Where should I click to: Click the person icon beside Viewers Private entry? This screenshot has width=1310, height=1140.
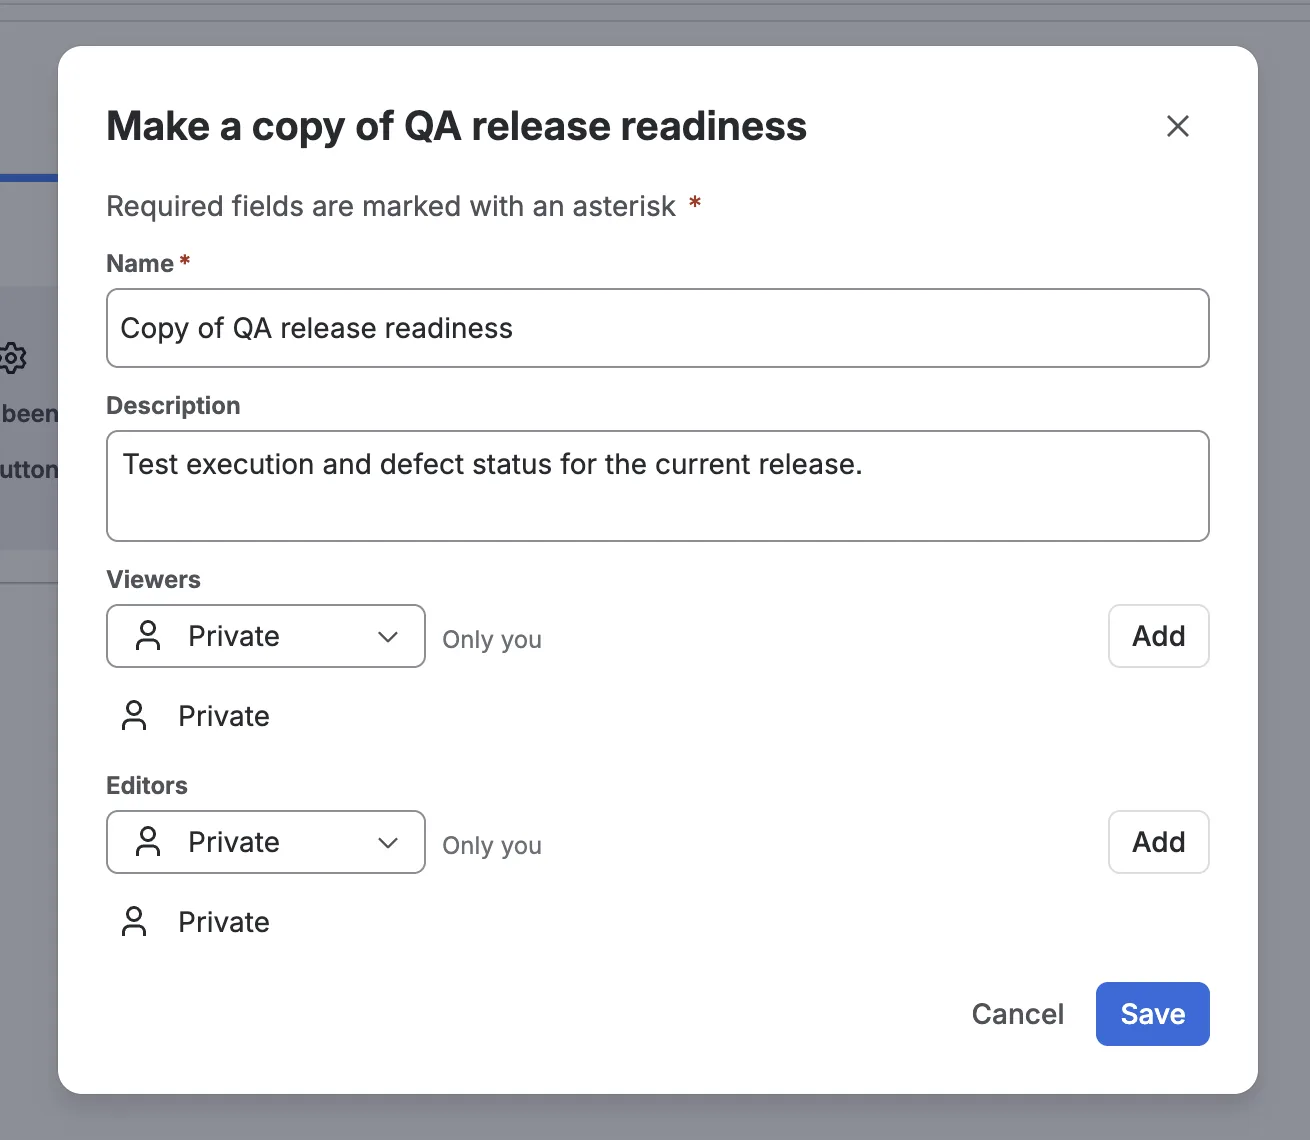[x=134, y=716]
